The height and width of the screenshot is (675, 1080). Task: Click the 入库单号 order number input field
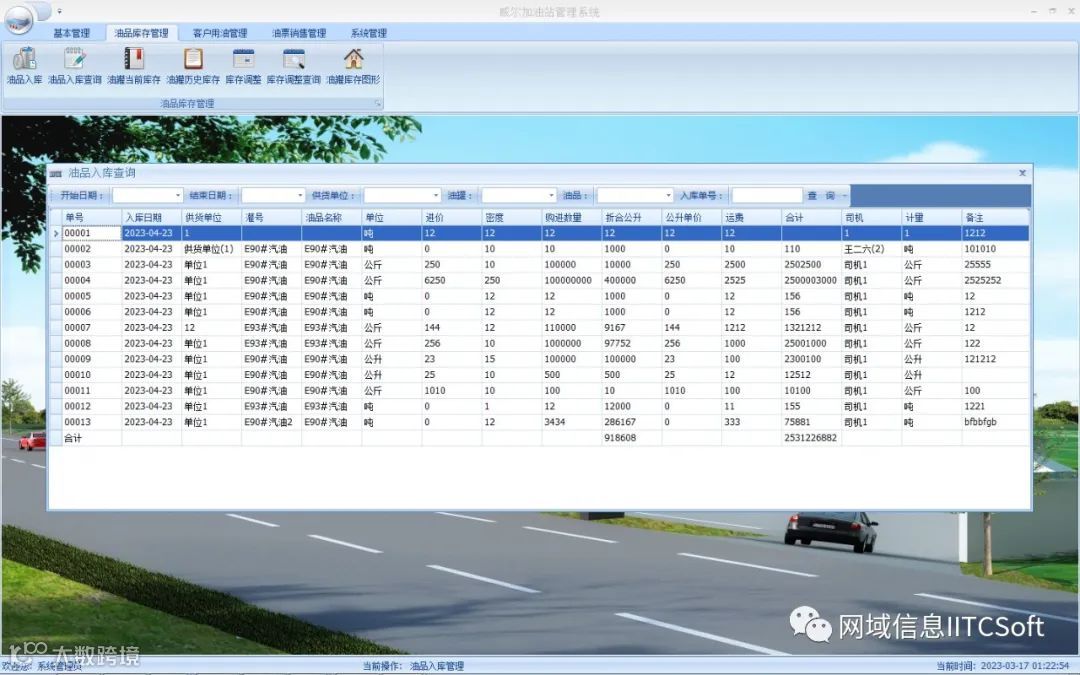(x=767, y=196)
